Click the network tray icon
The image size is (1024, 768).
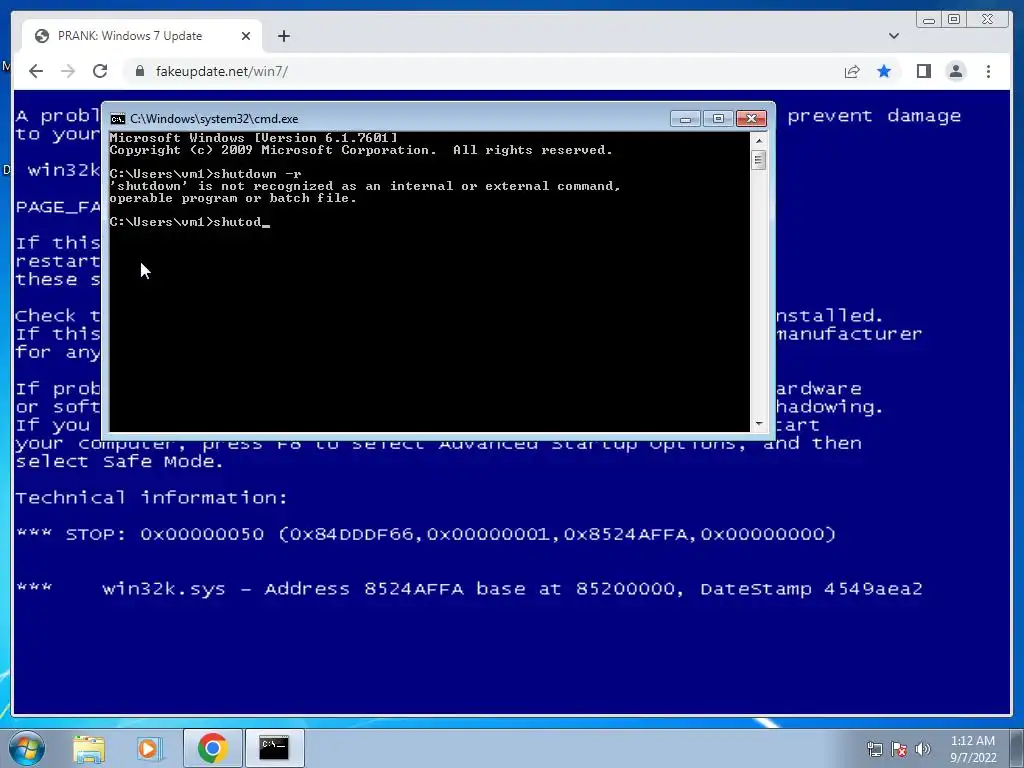pyautogui.click(x=874, y=749)
